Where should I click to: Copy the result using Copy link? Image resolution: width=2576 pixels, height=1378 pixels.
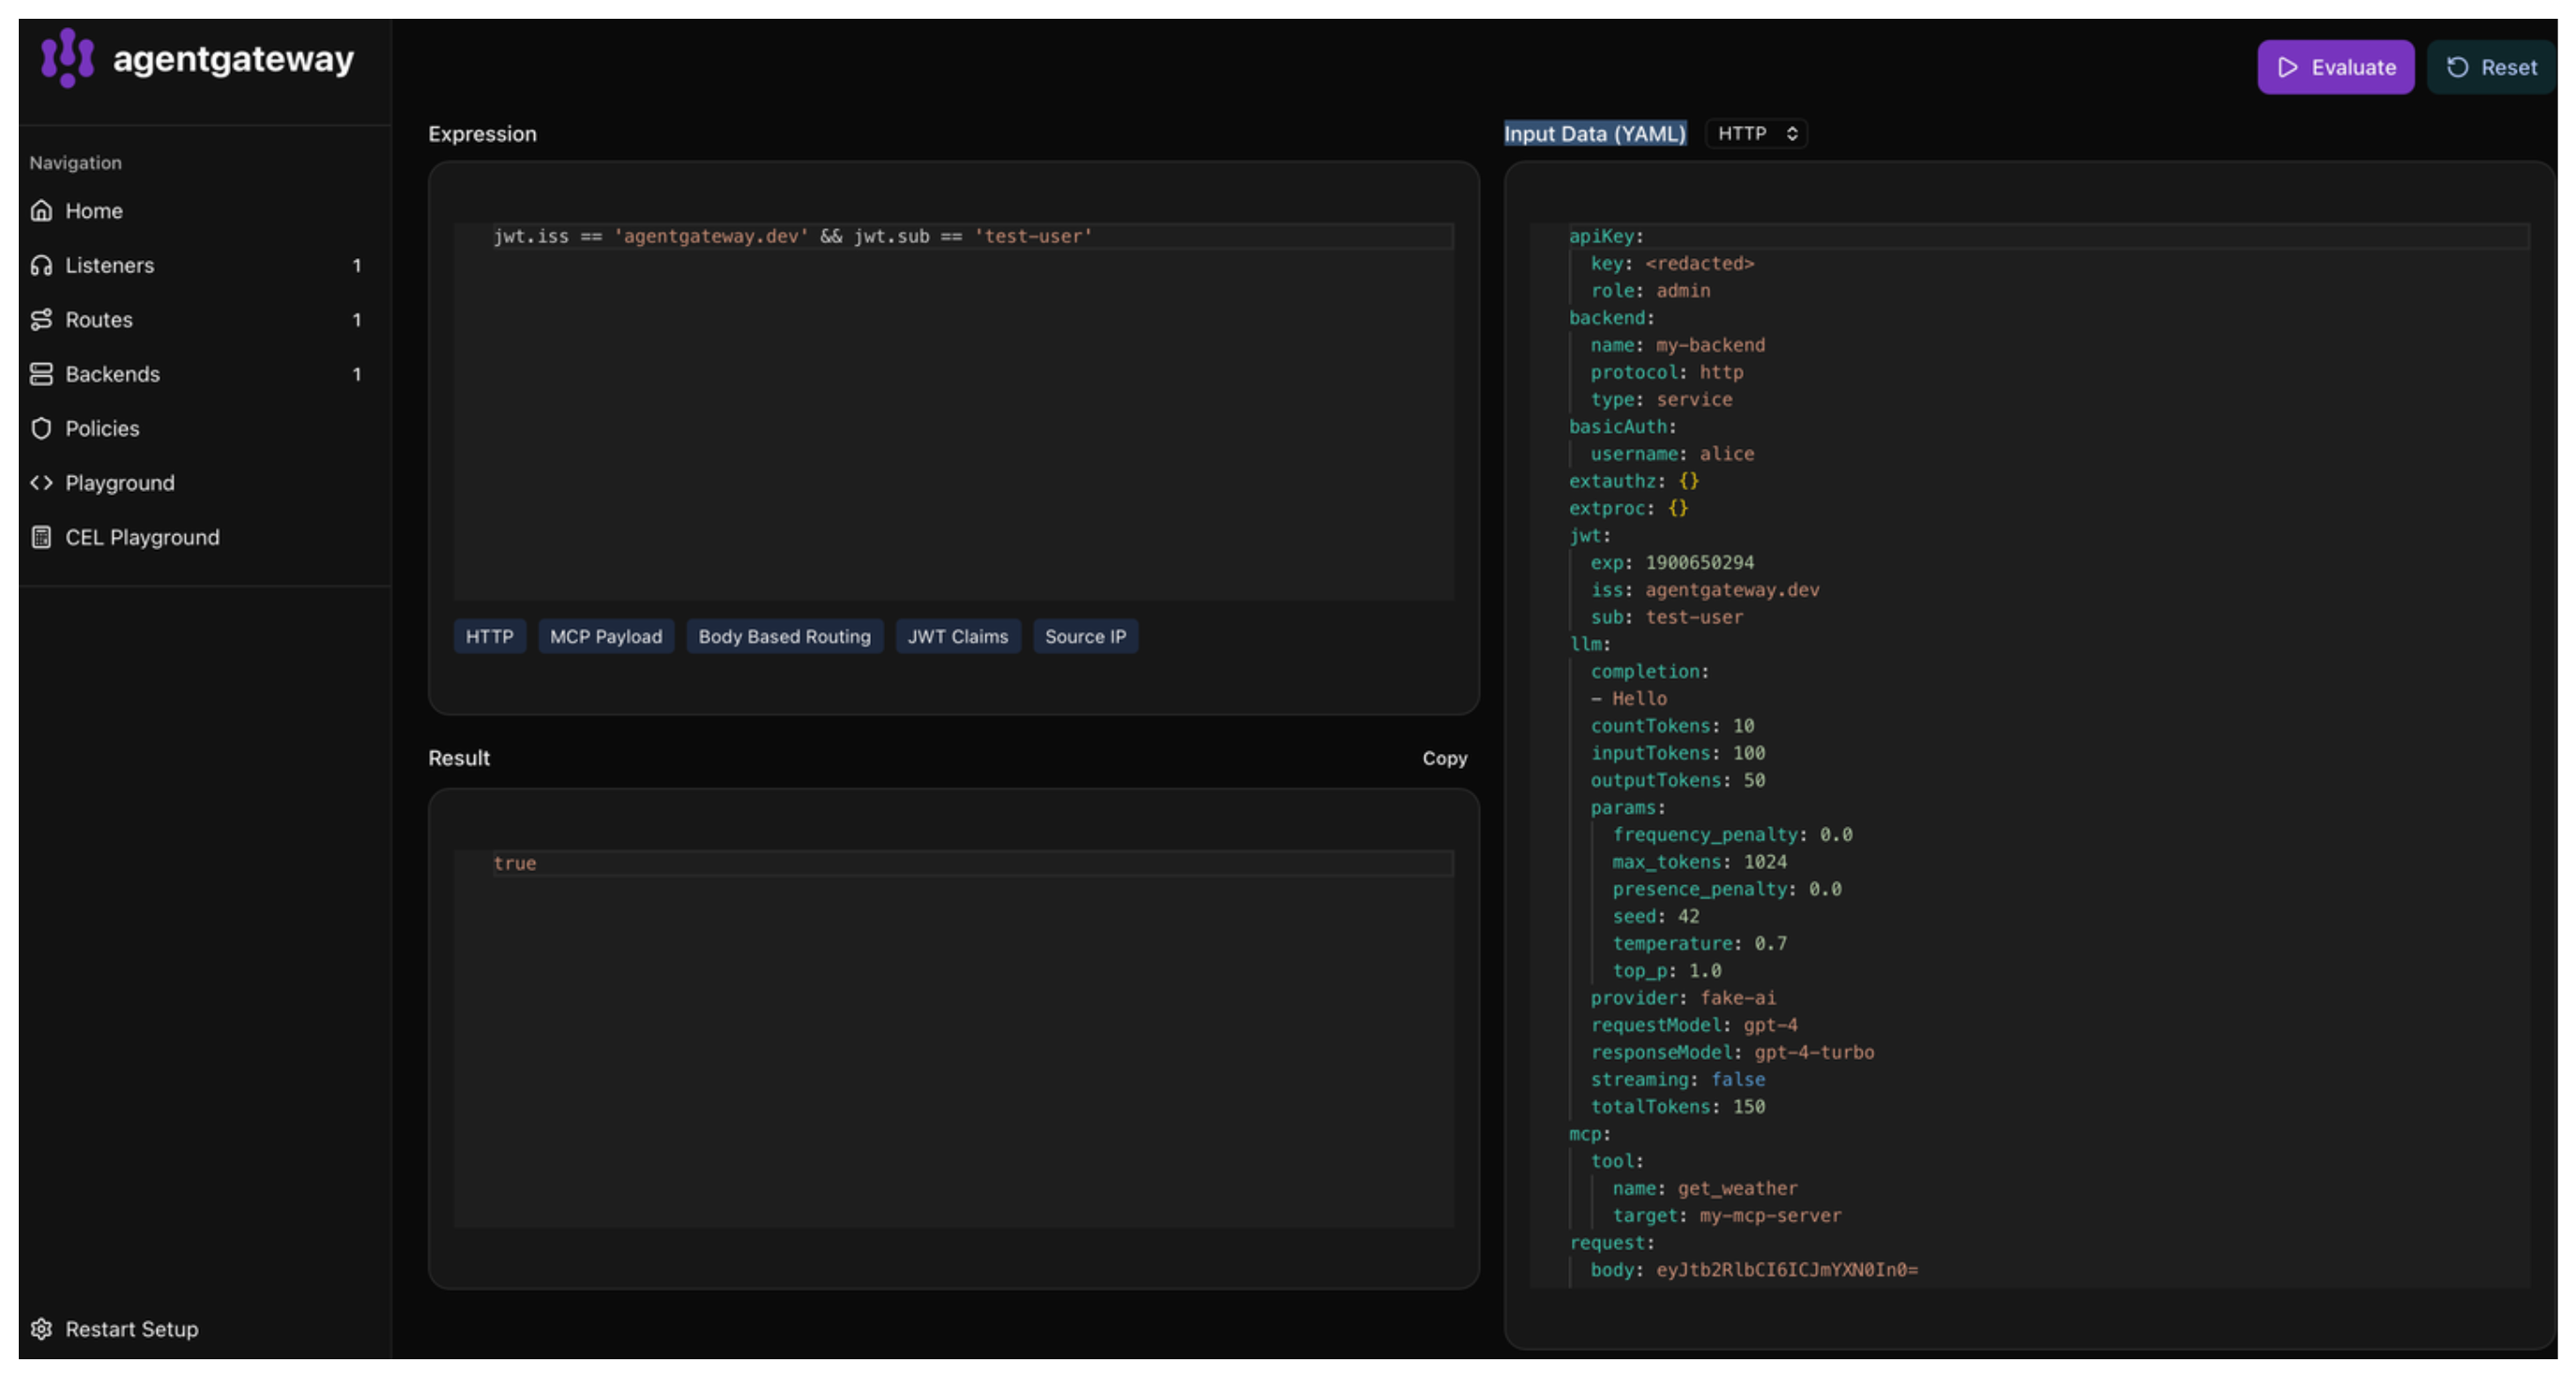1444,758
